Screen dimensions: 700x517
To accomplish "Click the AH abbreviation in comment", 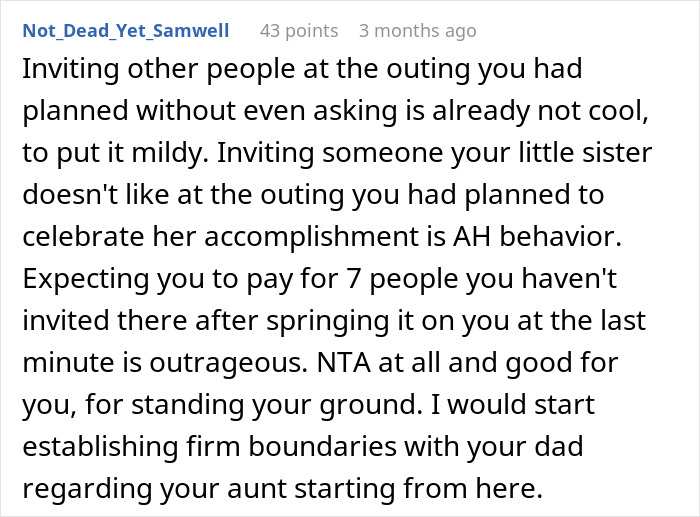I will coord(472,236).
